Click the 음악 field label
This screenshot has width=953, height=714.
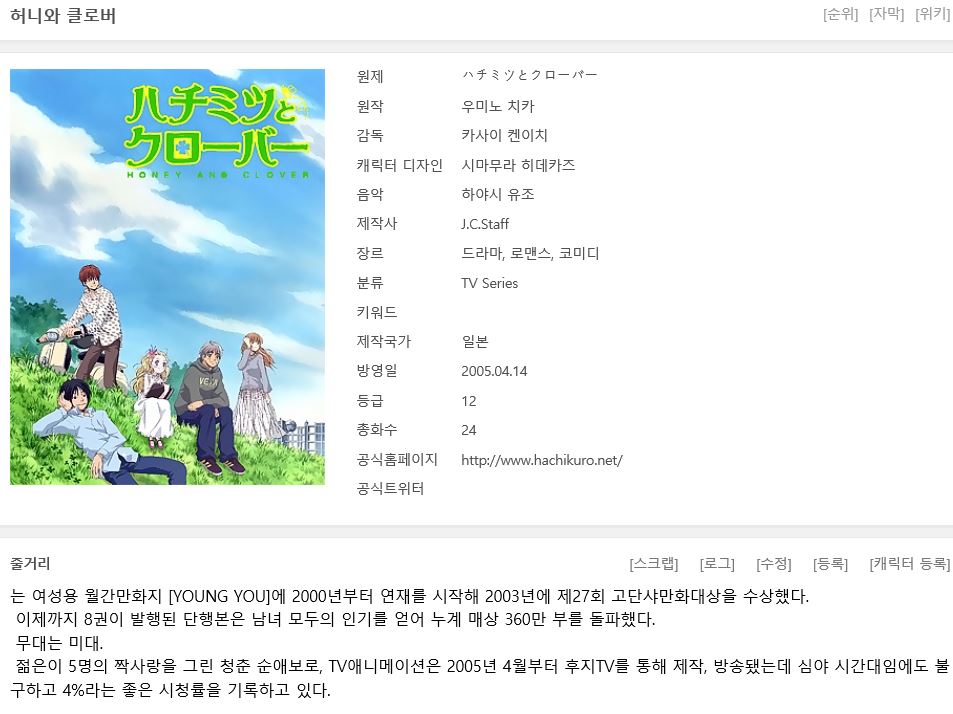pos(370,194)
